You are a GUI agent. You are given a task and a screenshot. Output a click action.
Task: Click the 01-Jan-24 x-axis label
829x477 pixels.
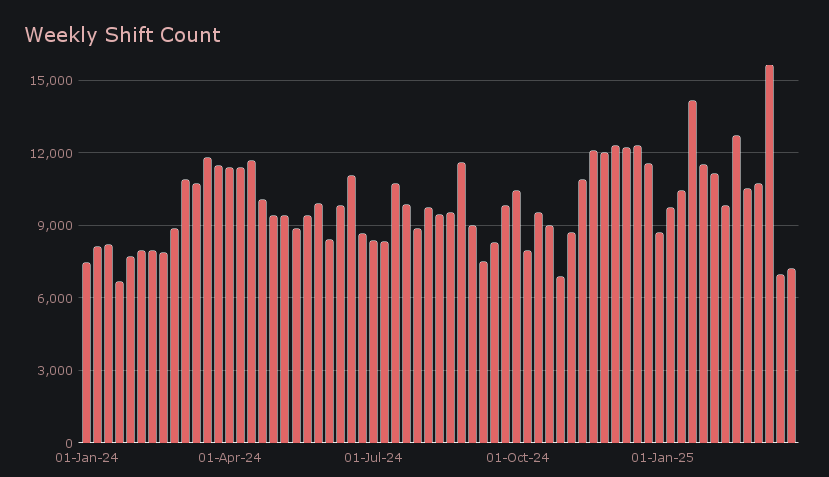pos(85,458)
